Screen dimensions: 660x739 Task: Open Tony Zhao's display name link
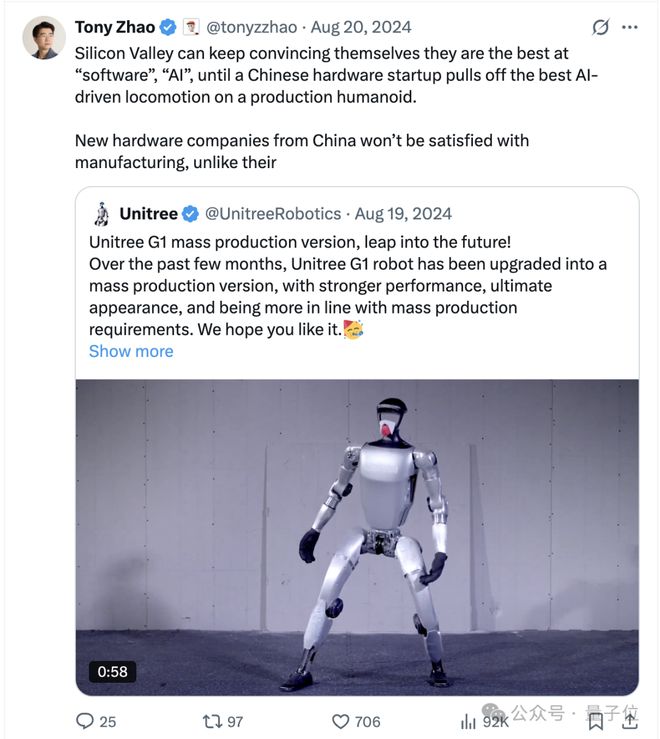(115, 27)
